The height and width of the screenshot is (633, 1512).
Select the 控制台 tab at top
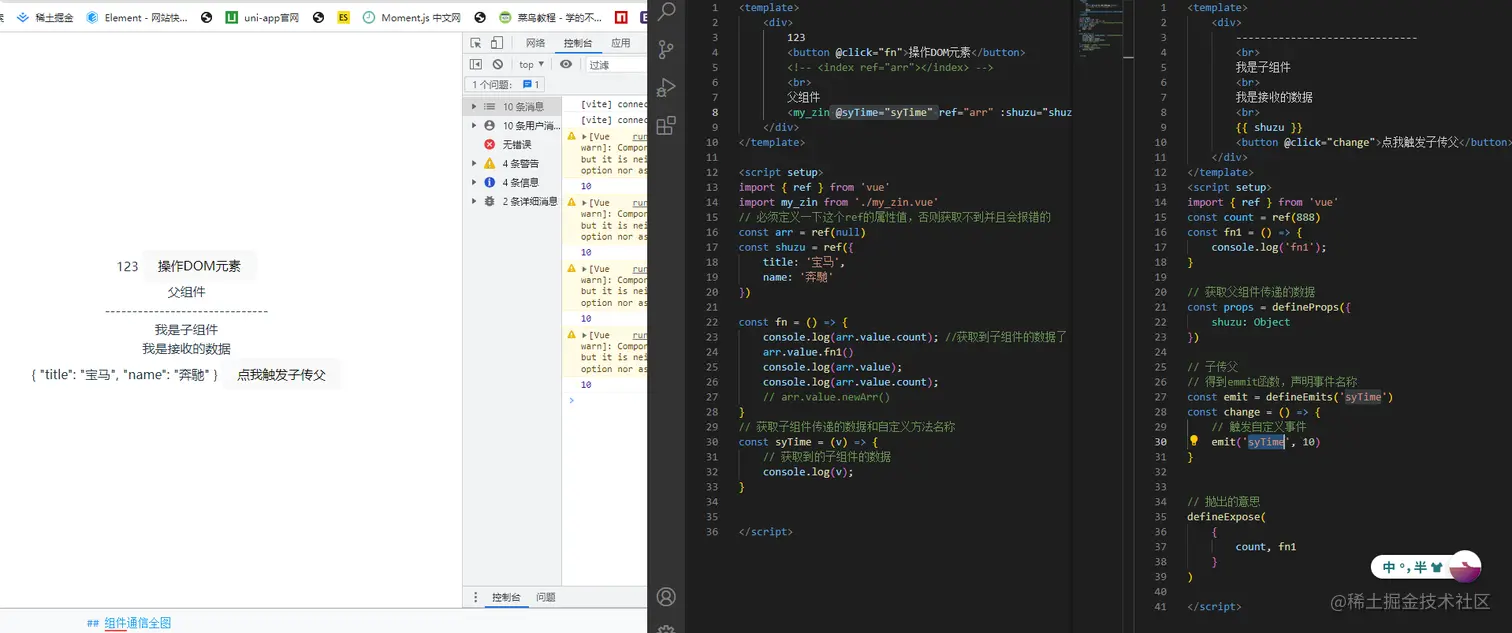578,43
